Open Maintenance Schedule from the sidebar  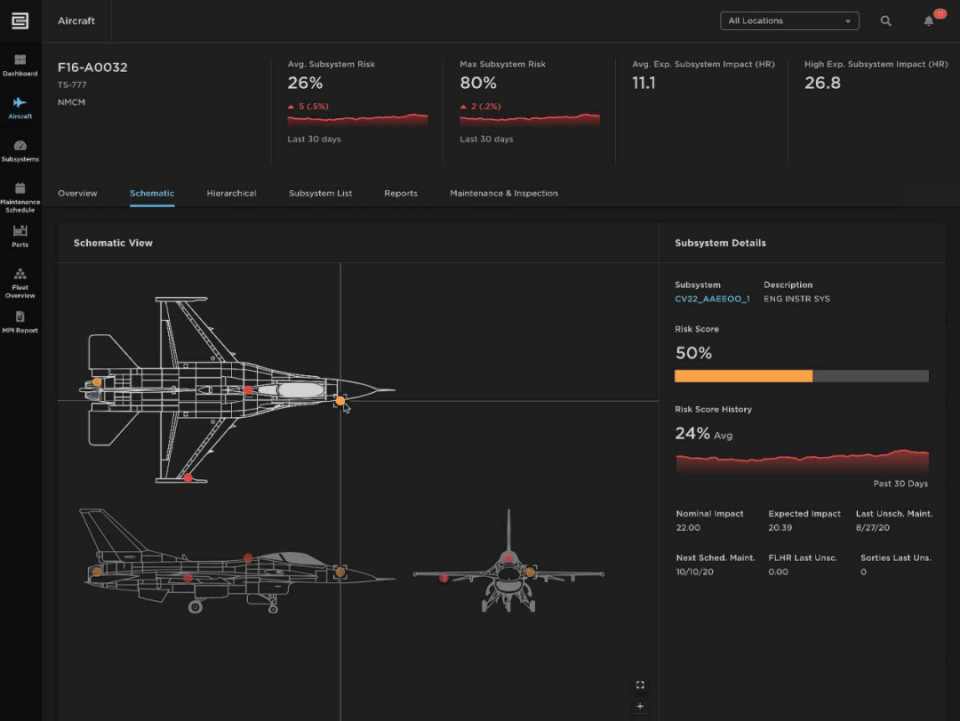click(20, 197)
